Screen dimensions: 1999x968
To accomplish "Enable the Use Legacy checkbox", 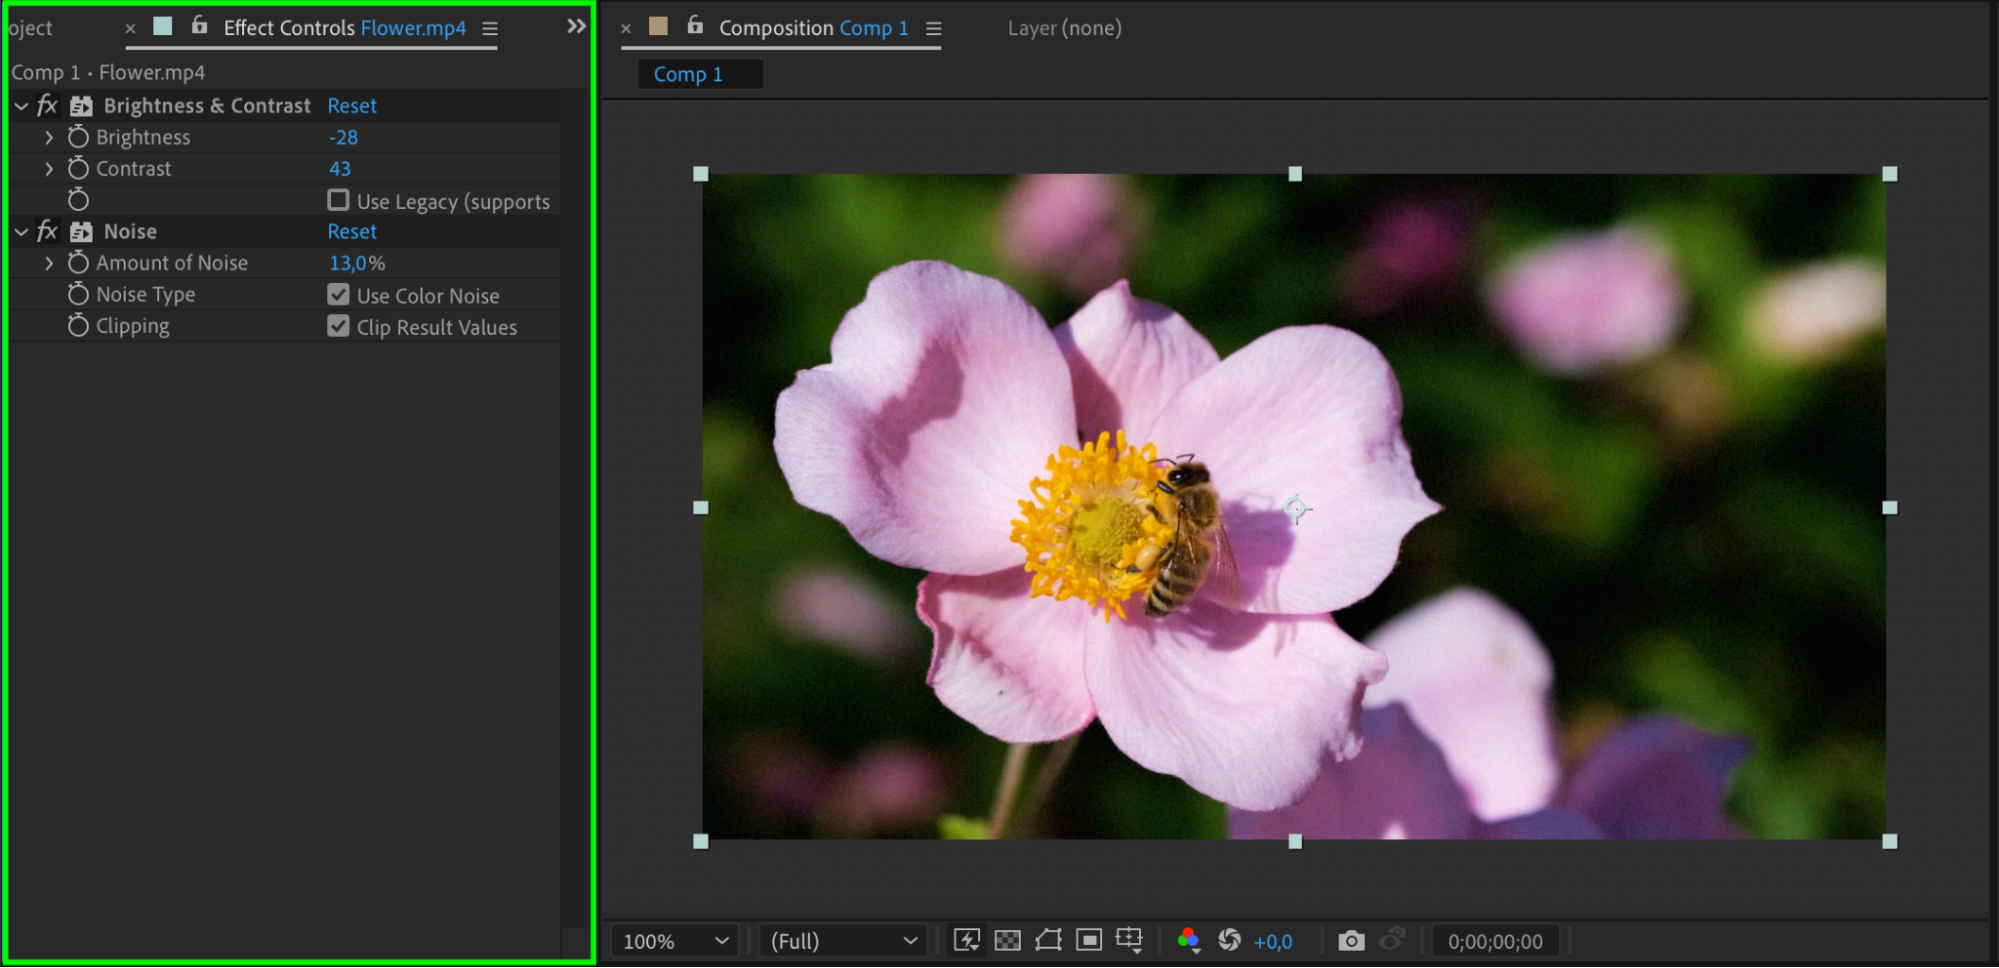I will 338,201.
